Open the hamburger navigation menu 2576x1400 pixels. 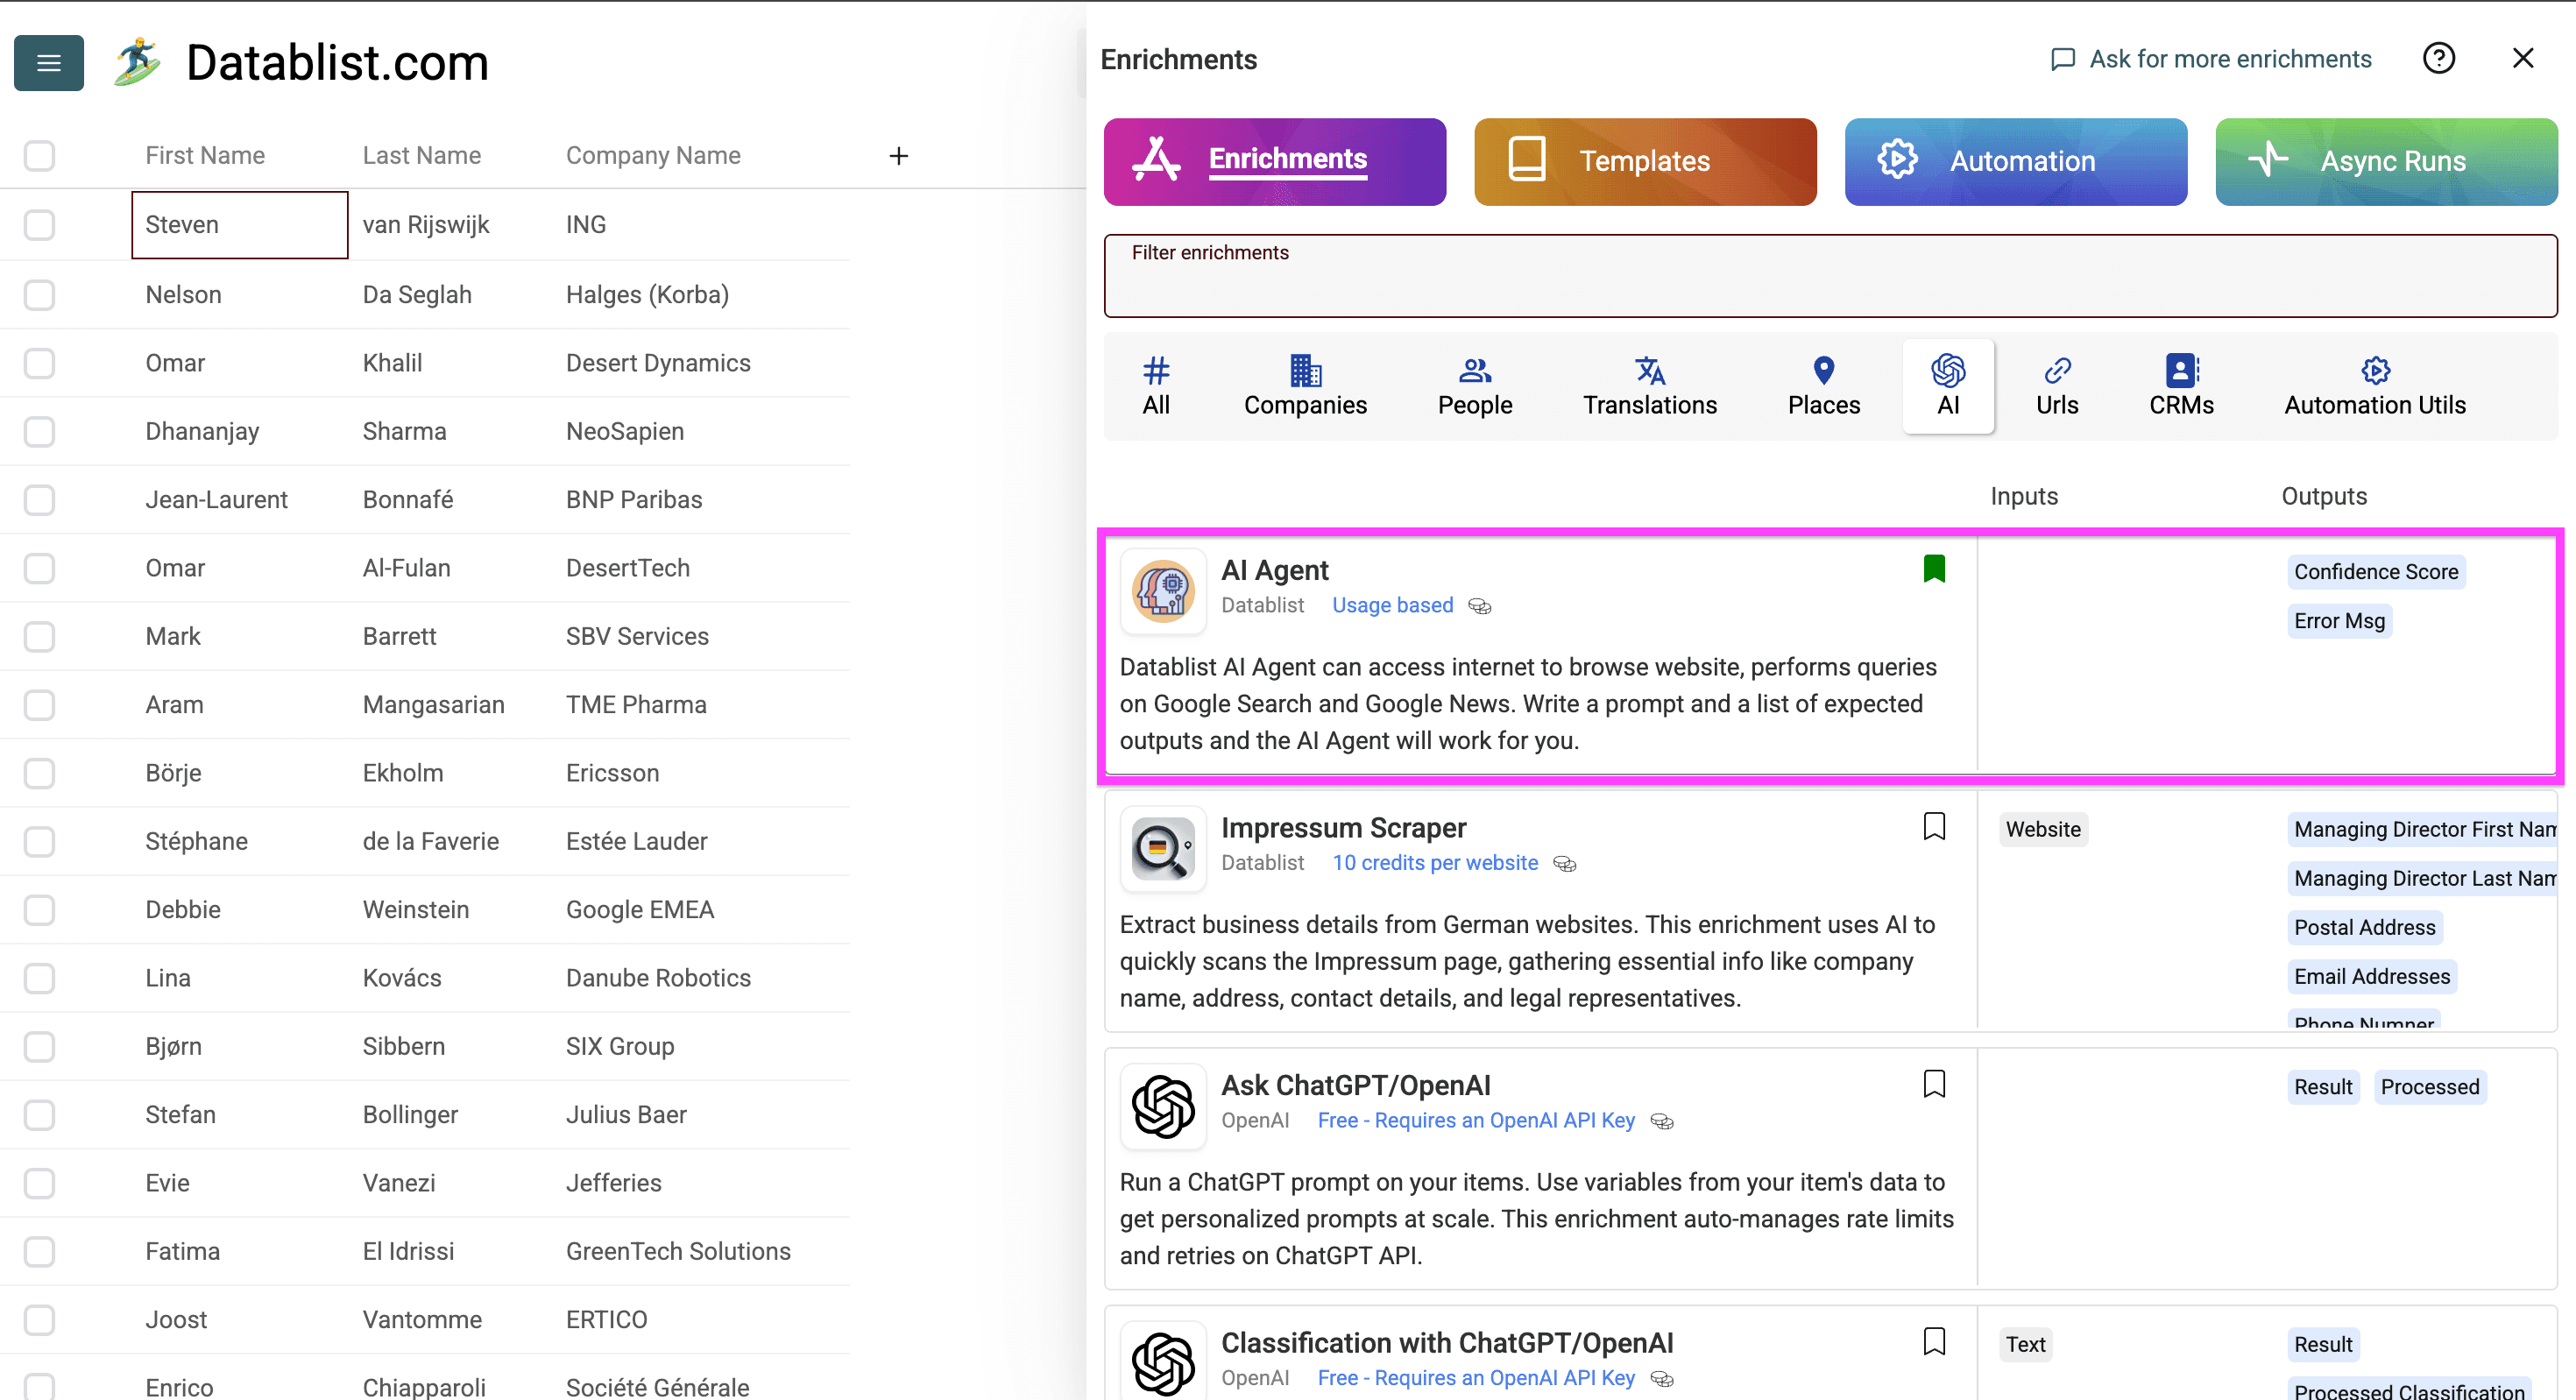point(48,63)
